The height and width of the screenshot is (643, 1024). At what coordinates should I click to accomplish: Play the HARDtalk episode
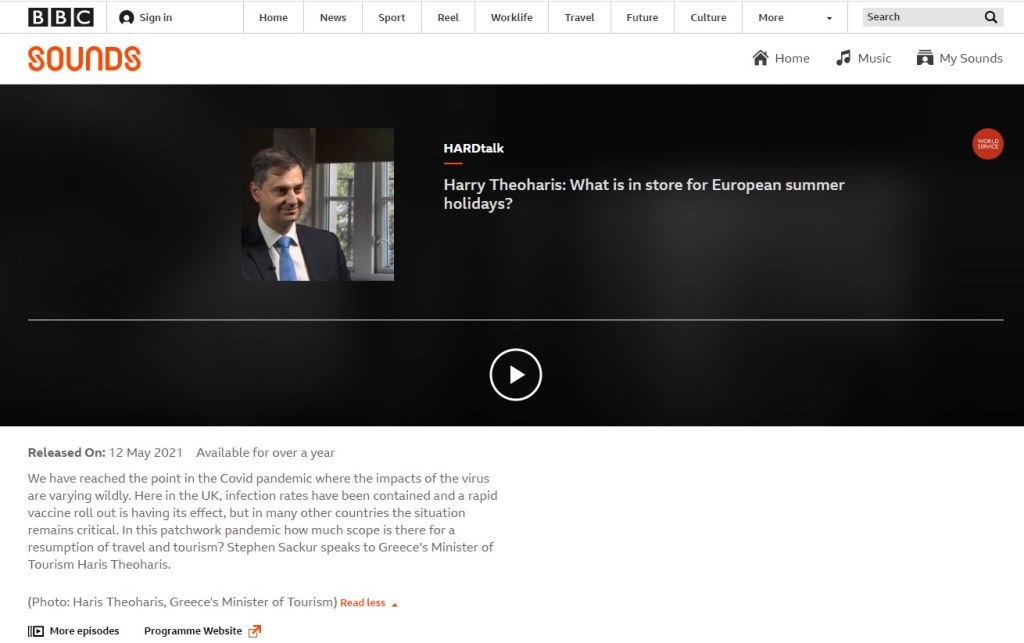tap(516, 375)
